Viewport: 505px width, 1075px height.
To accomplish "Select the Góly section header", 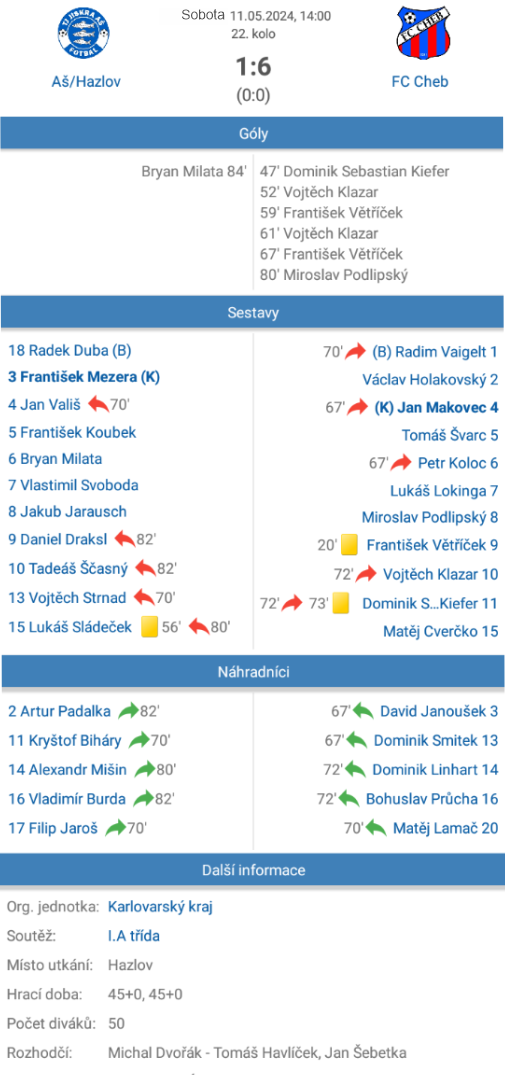I will click(x=253, y=133).
